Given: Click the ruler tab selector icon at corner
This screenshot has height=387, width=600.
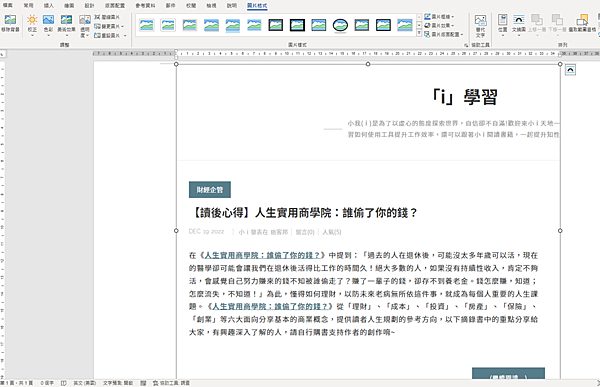Looking at the screenshot, I should click(x=3, y=54).
